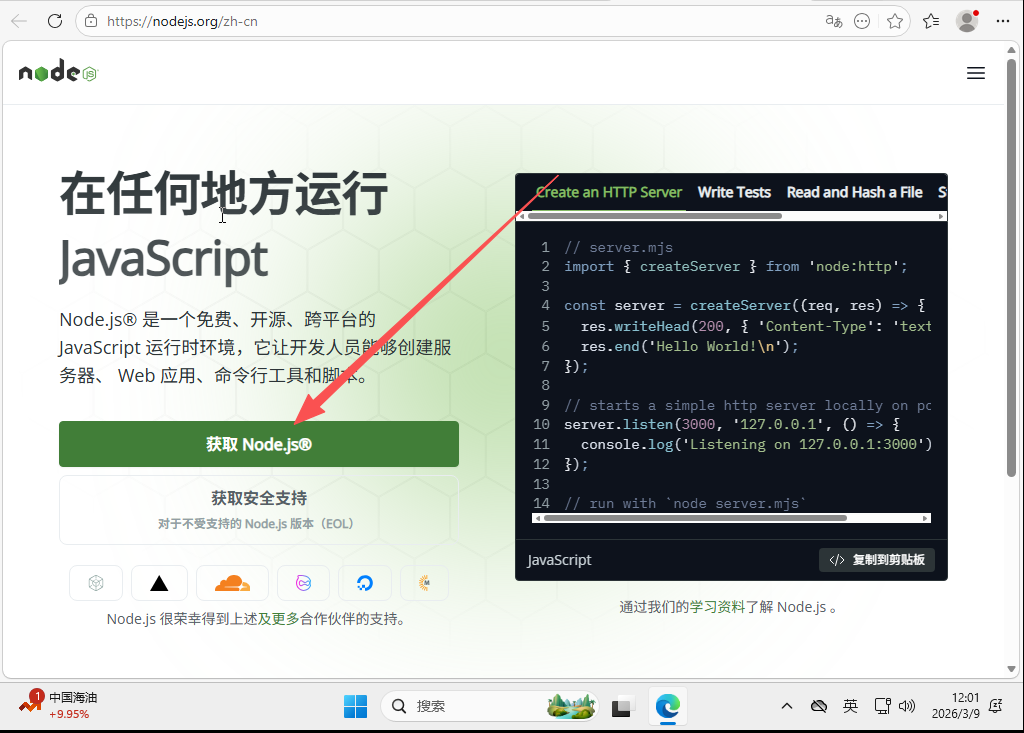Click 复制到剪贴板 to copy code
The image size is (1024, 733).
[877, 560]
